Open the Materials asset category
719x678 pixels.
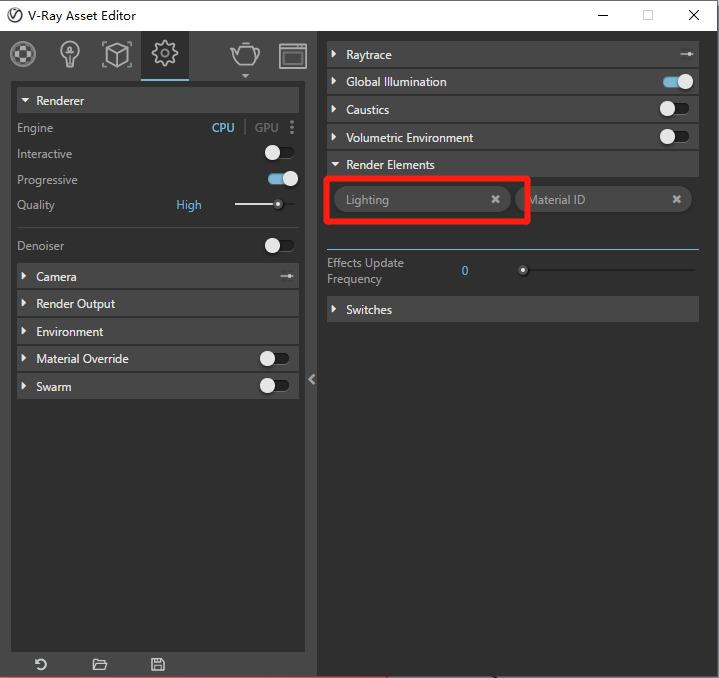(23, 54)
